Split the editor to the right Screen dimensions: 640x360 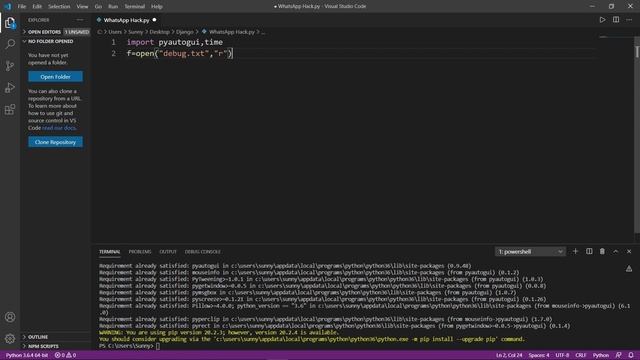(x=616, y=20)
